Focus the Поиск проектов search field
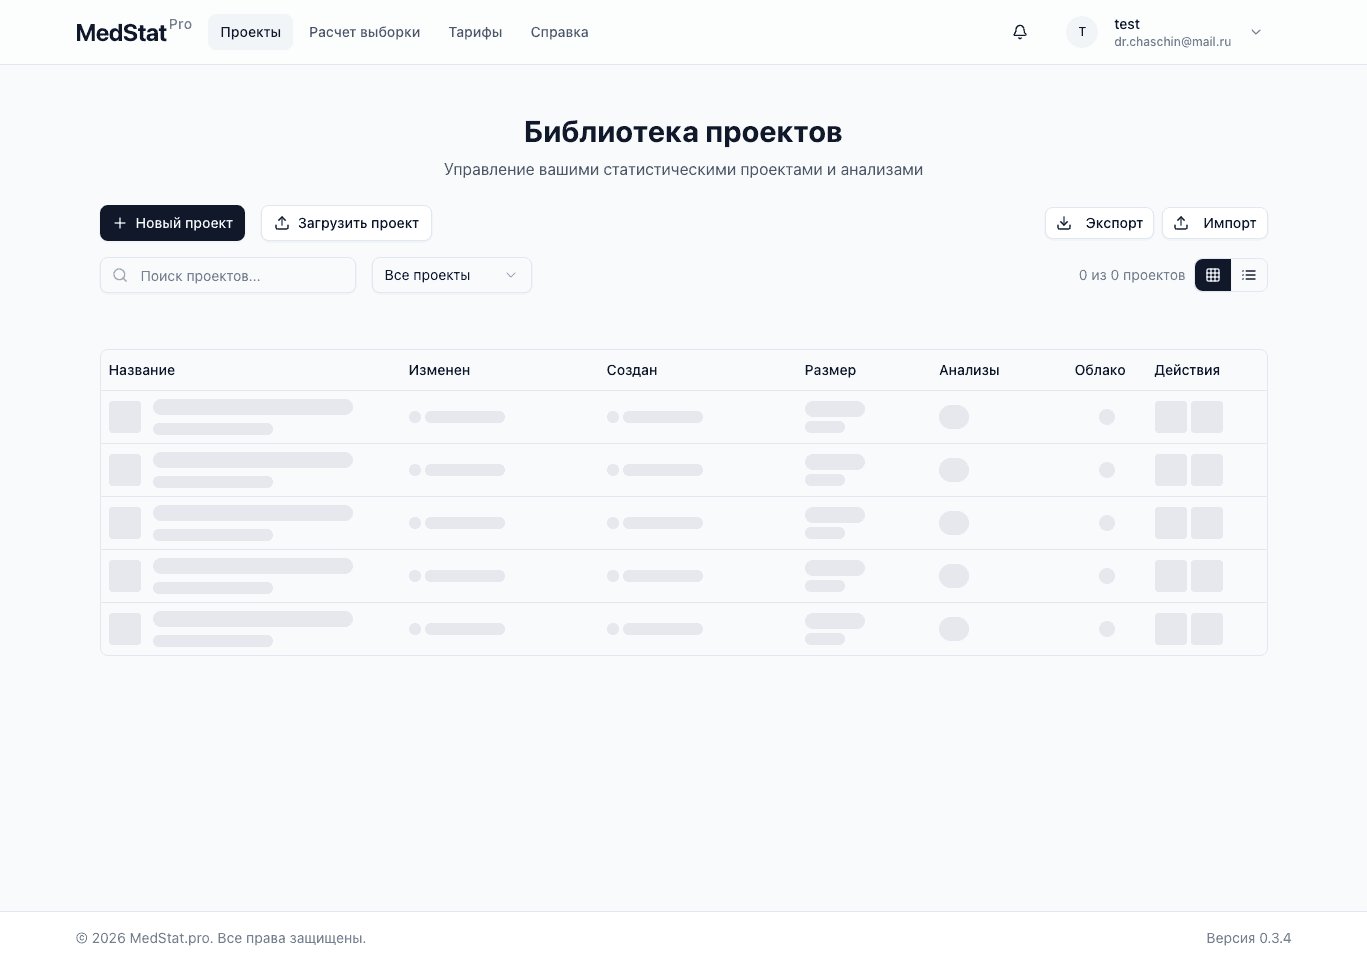 click(228, 275)
